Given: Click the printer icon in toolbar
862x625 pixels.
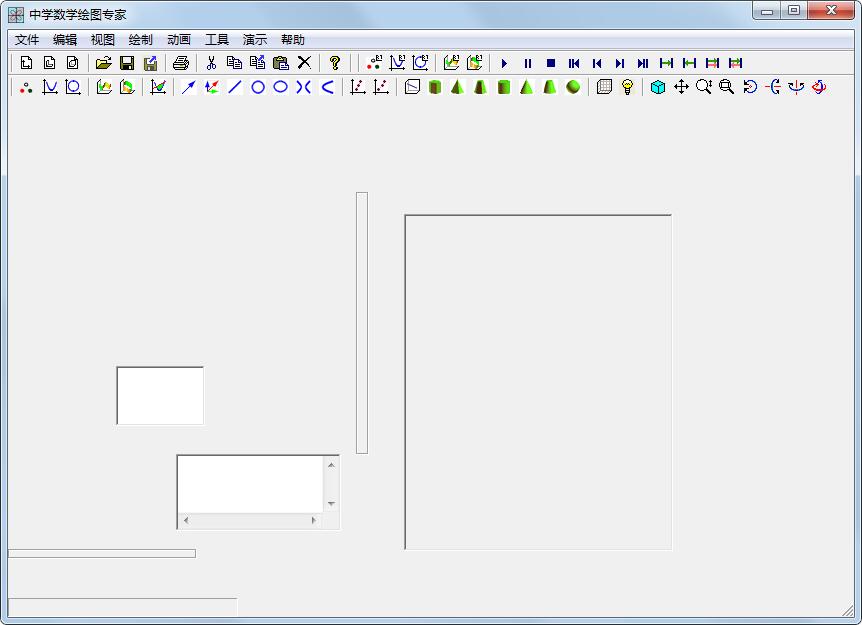Looking at the screenshot, I should [x=180, y=63].
